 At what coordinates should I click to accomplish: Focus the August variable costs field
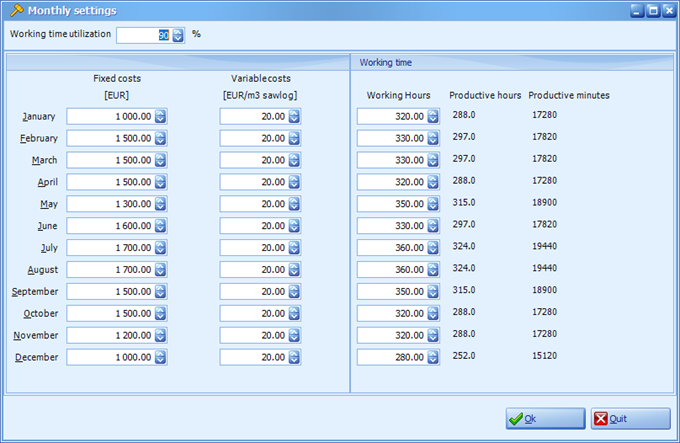(260, 270)
